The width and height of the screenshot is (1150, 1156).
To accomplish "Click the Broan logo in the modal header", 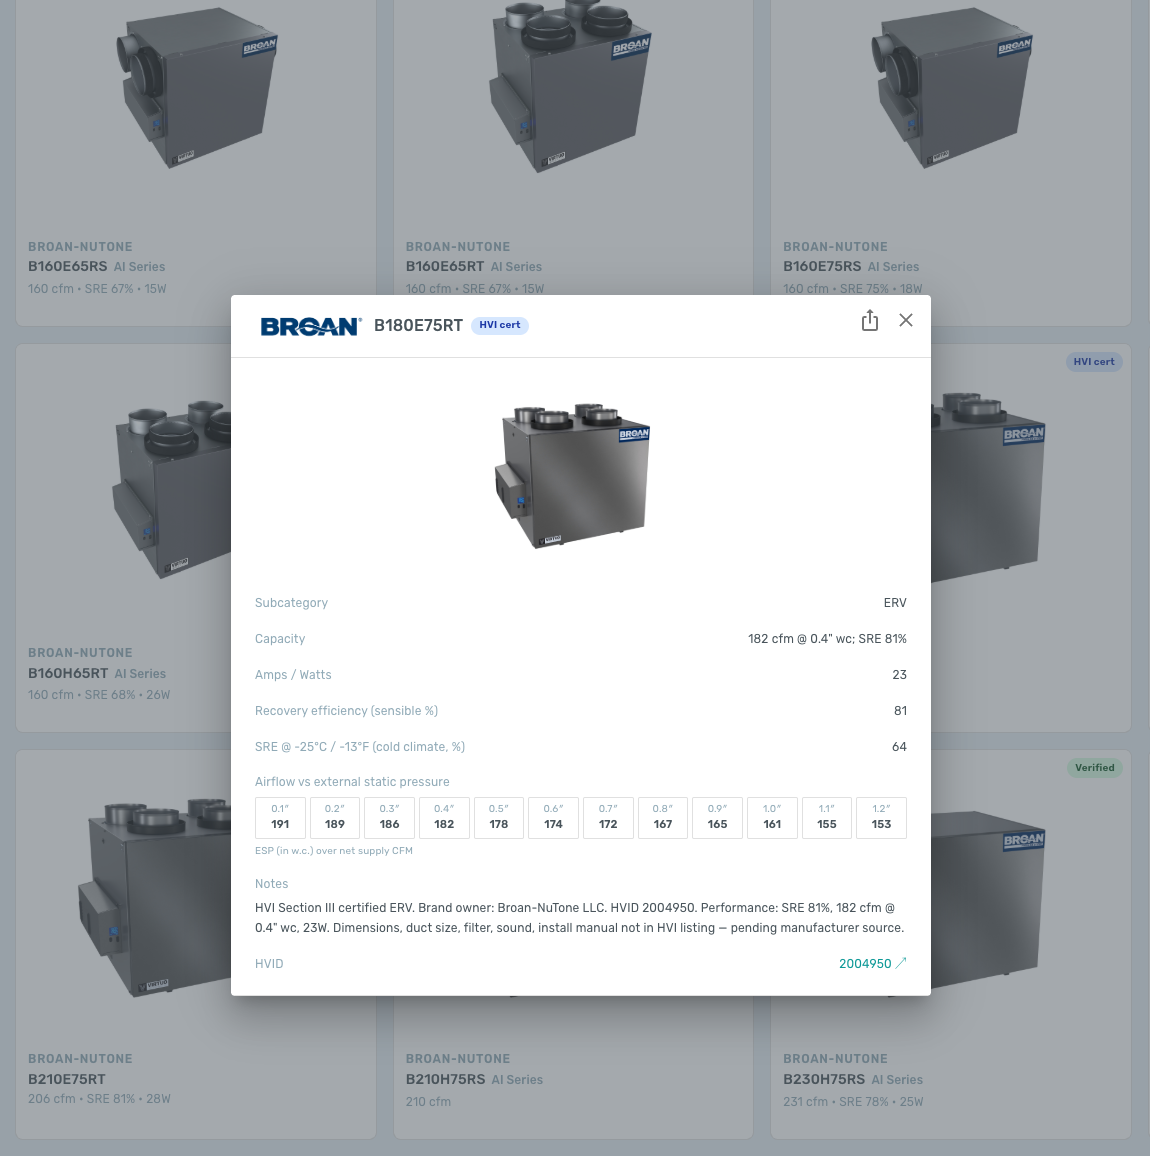I will [x=311, y=326].
